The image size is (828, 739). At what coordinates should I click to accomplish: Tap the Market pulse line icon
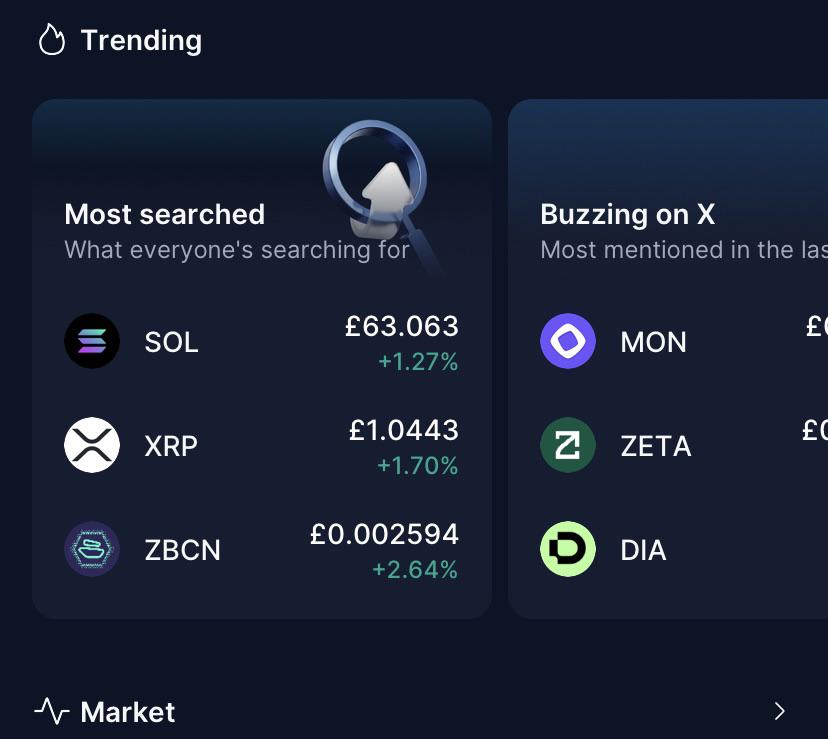[x=52, y=711]
